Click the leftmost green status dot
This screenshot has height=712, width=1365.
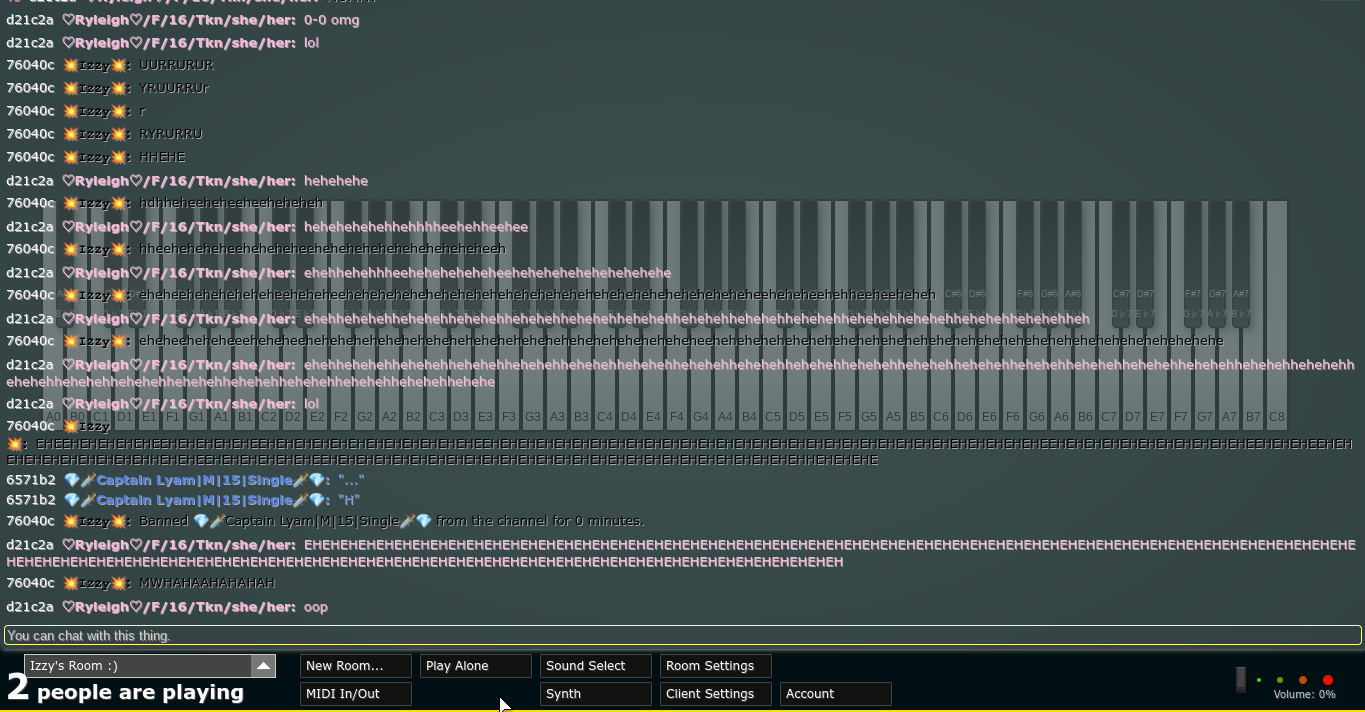pos(1259,680)
